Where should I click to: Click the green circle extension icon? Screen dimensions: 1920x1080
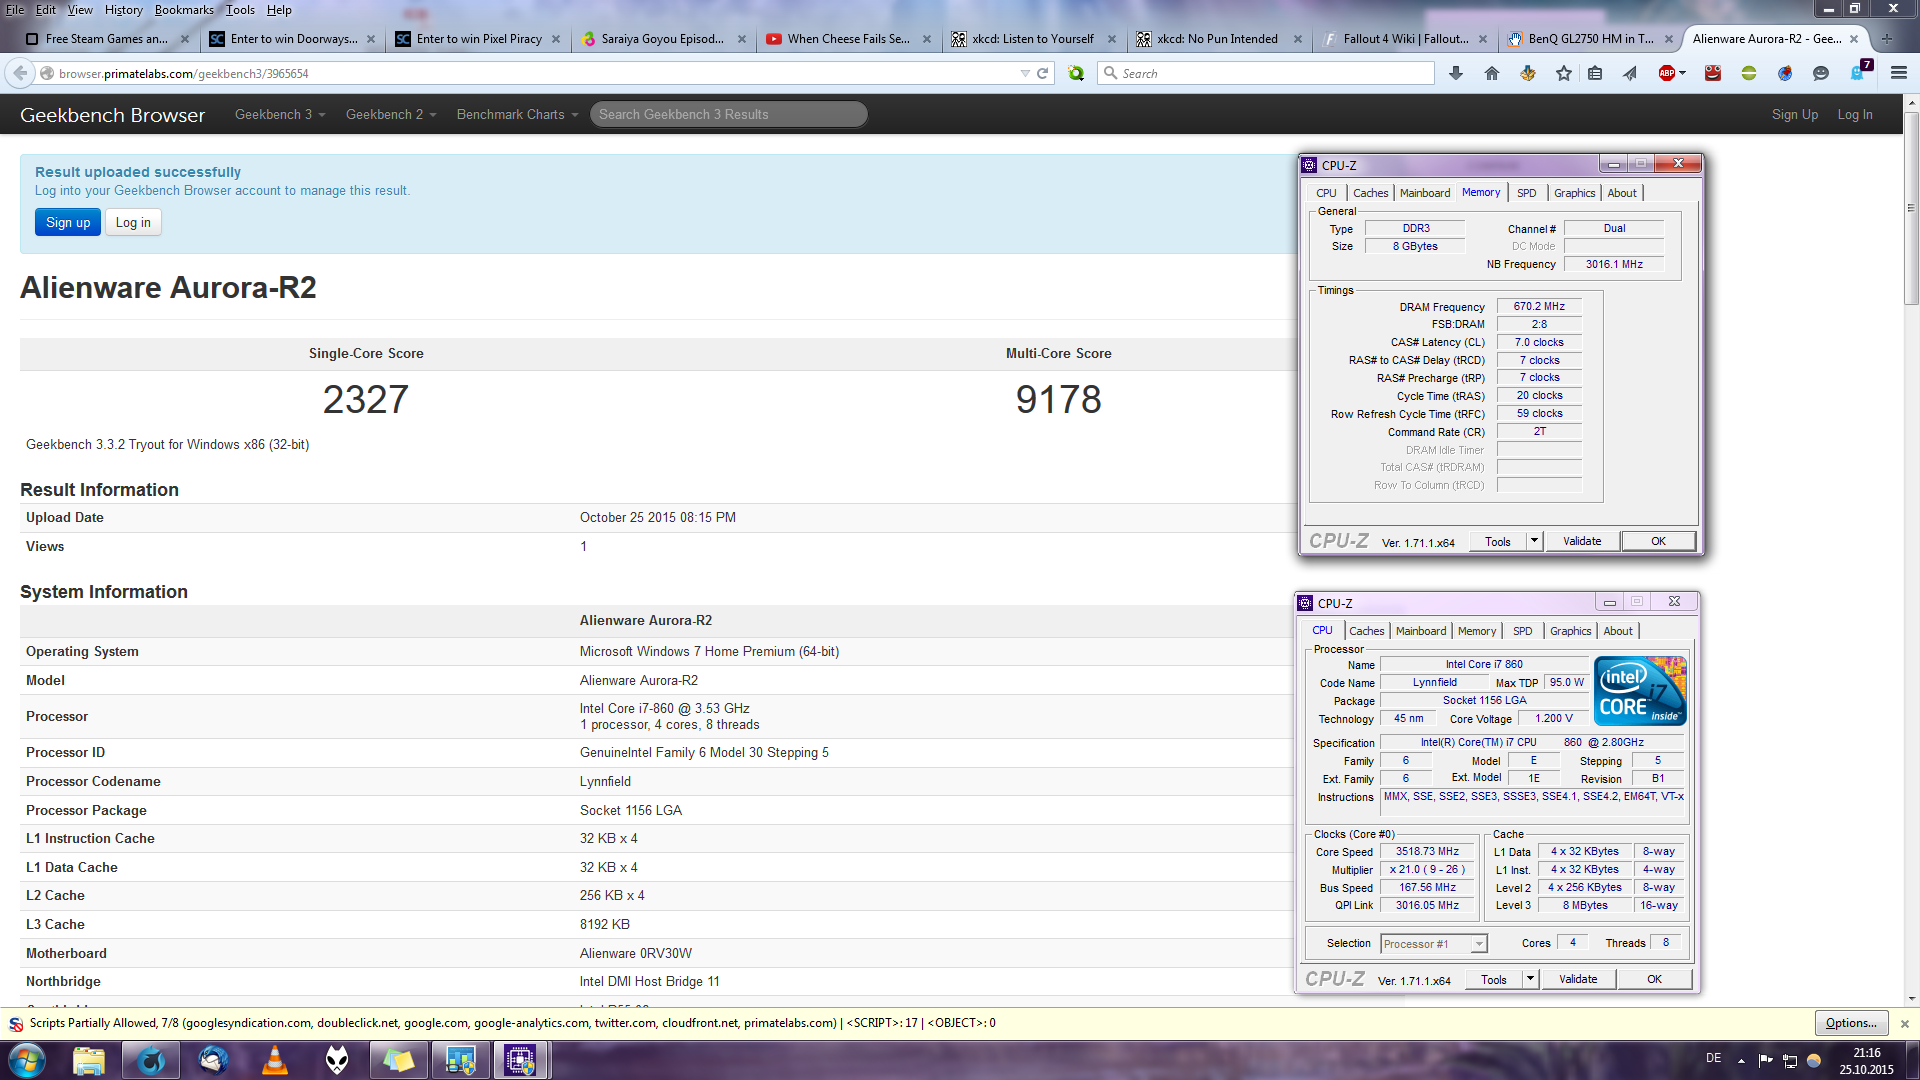[x=1749, y=73]
